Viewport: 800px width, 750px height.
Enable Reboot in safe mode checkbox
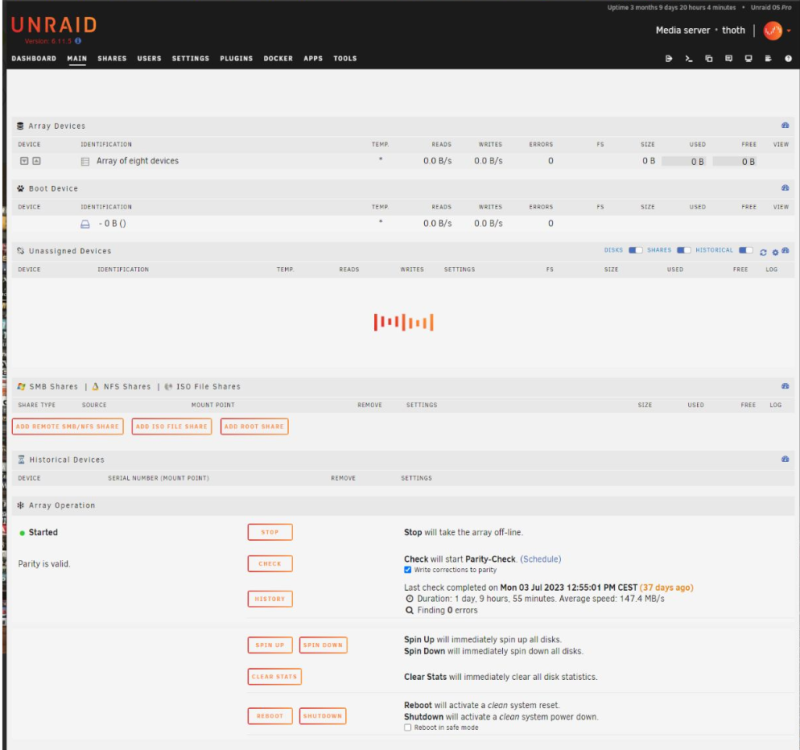[408, 728]
